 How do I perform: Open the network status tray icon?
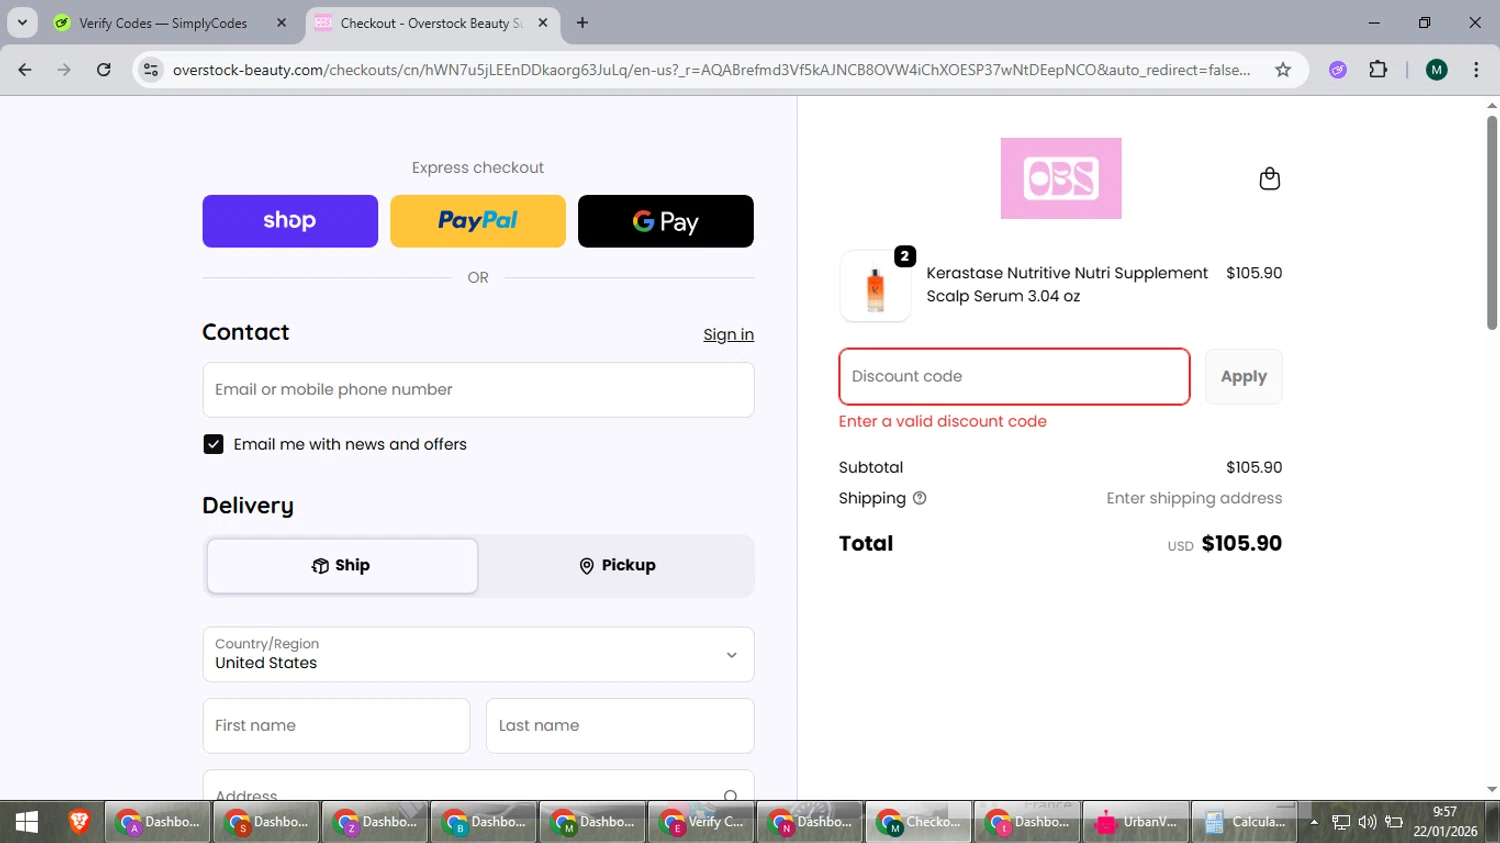tap(1341, 822)
